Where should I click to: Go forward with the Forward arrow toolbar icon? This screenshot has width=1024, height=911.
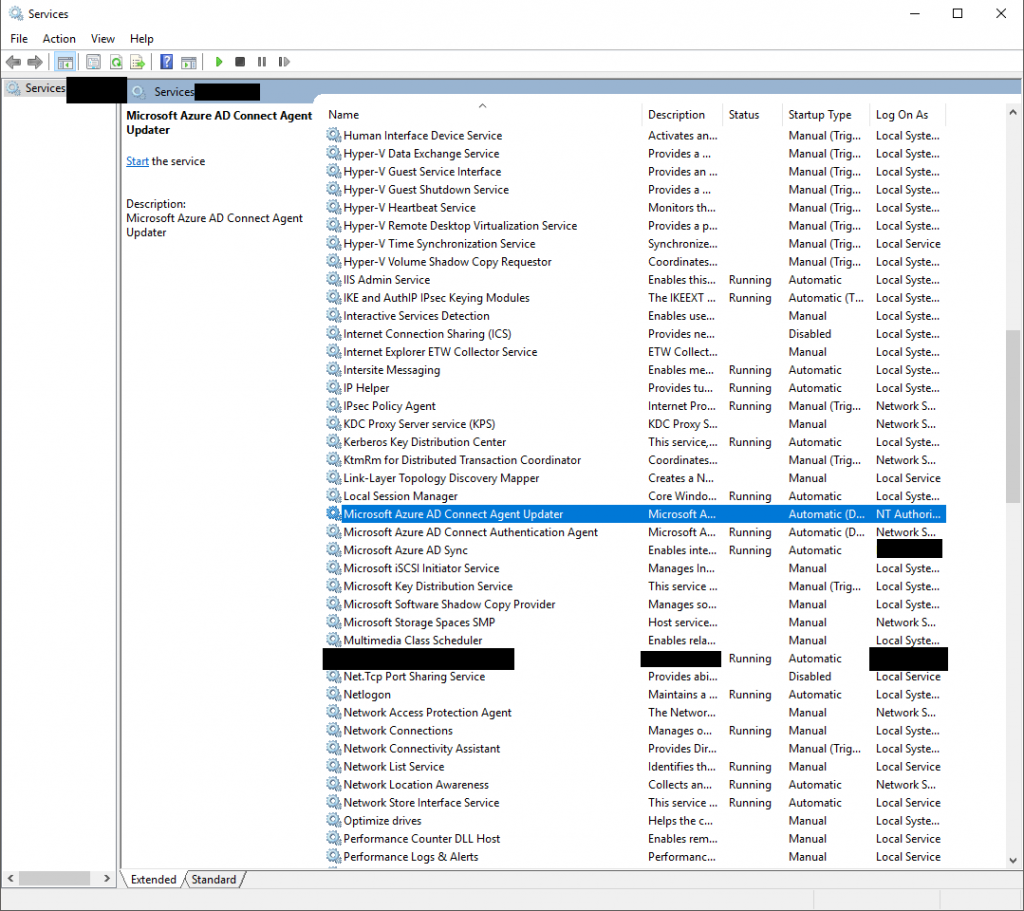coord(35,62)
